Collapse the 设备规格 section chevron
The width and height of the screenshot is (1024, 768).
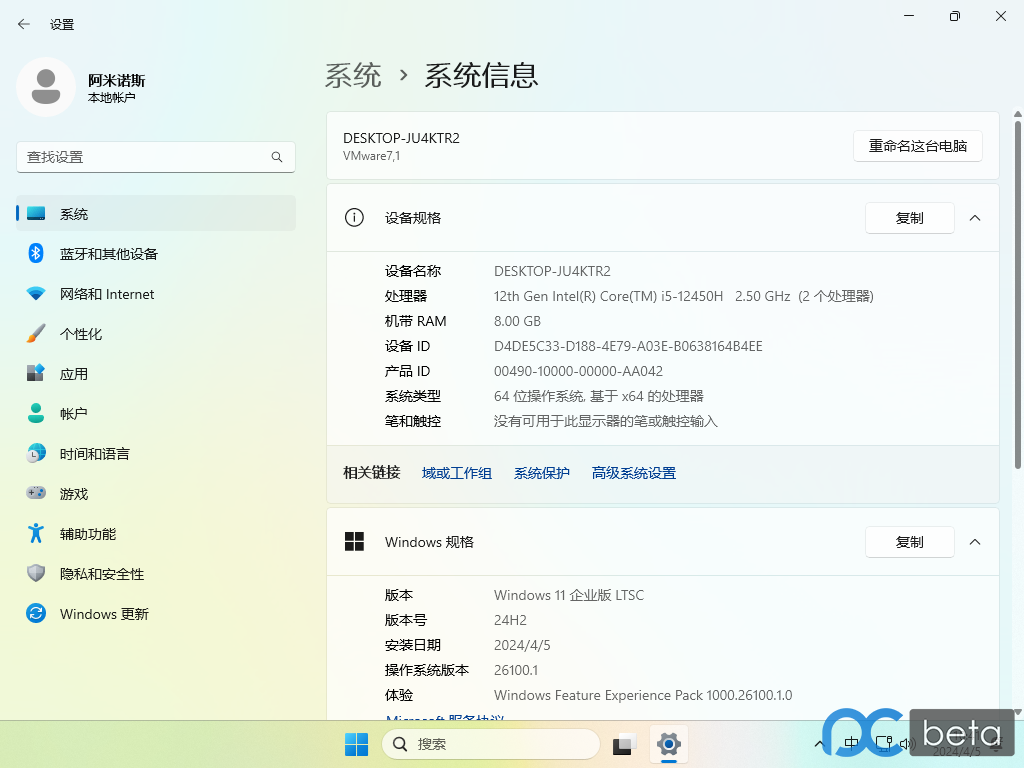point(975,218)
